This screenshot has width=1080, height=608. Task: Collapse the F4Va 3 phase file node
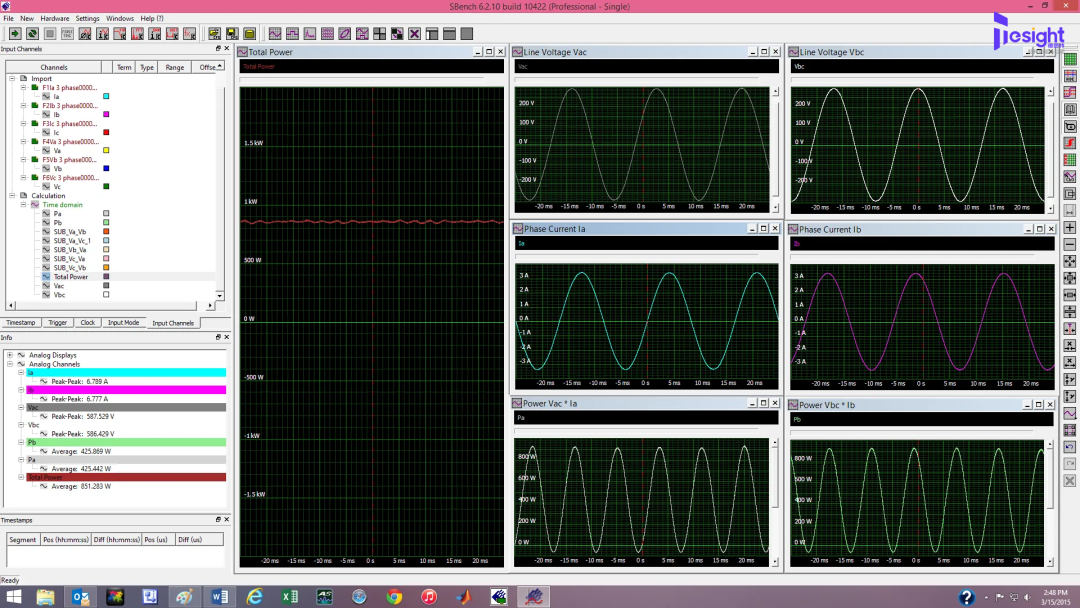pos(23,141)
